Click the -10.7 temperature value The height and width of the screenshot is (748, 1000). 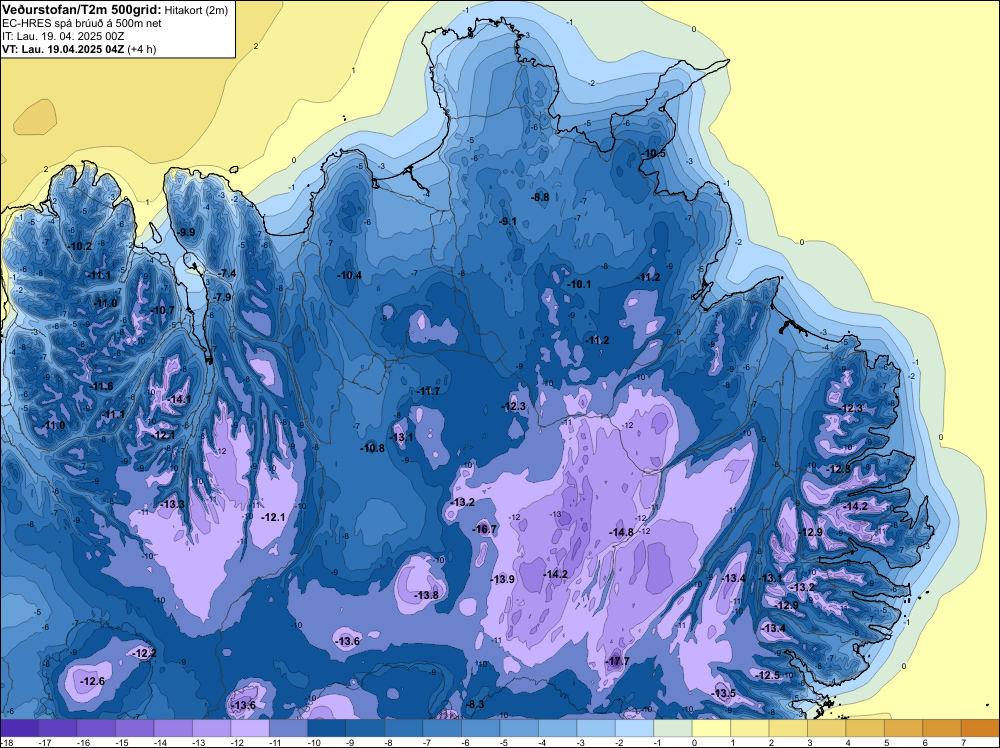(x=162, y=311)
